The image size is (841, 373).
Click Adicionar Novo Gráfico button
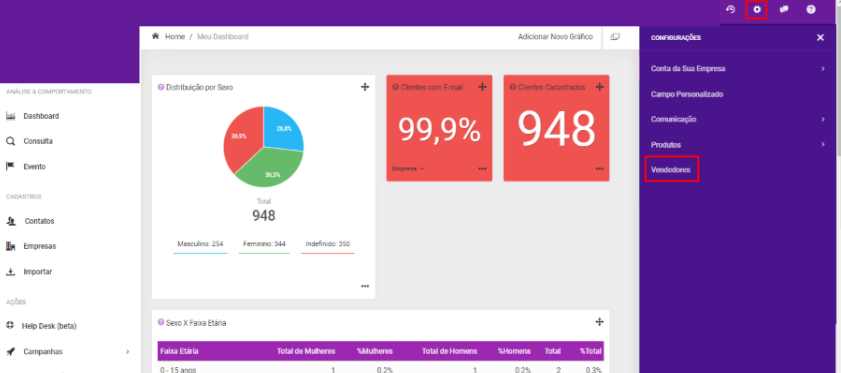[555, 36]
